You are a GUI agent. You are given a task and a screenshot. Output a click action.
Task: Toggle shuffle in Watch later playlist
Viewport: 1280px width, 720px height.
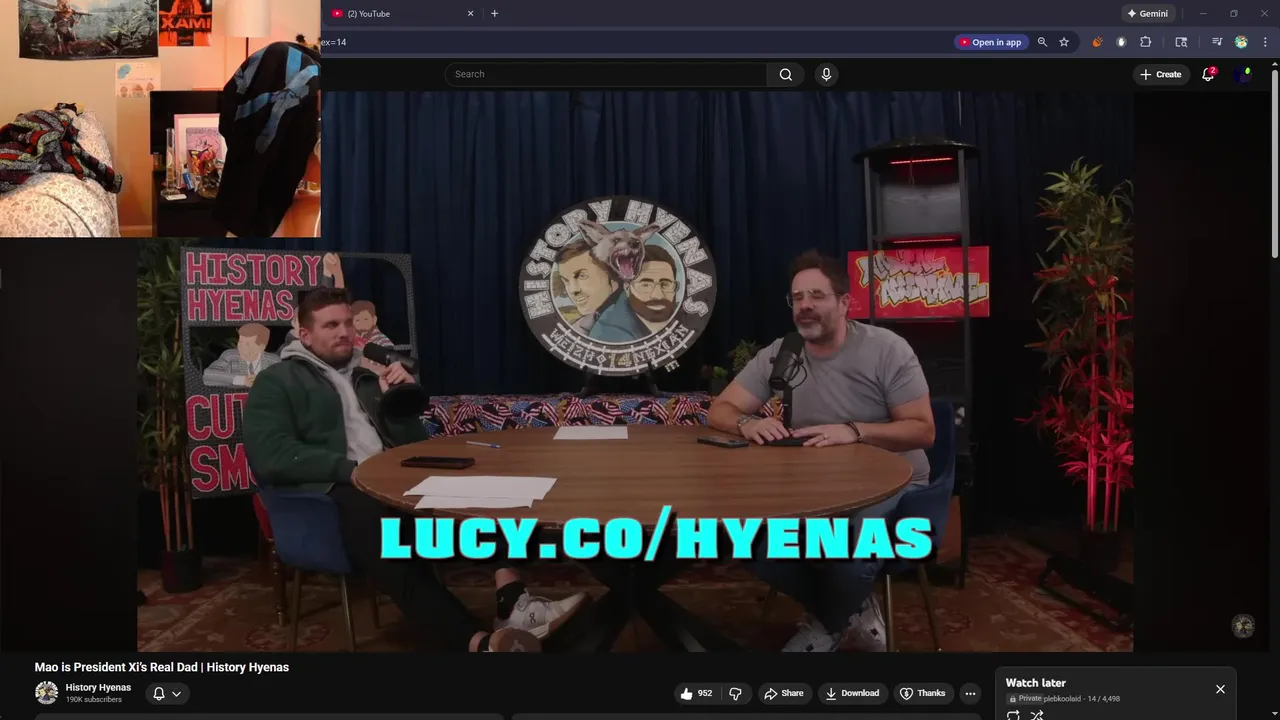(x=1037, y=715)
